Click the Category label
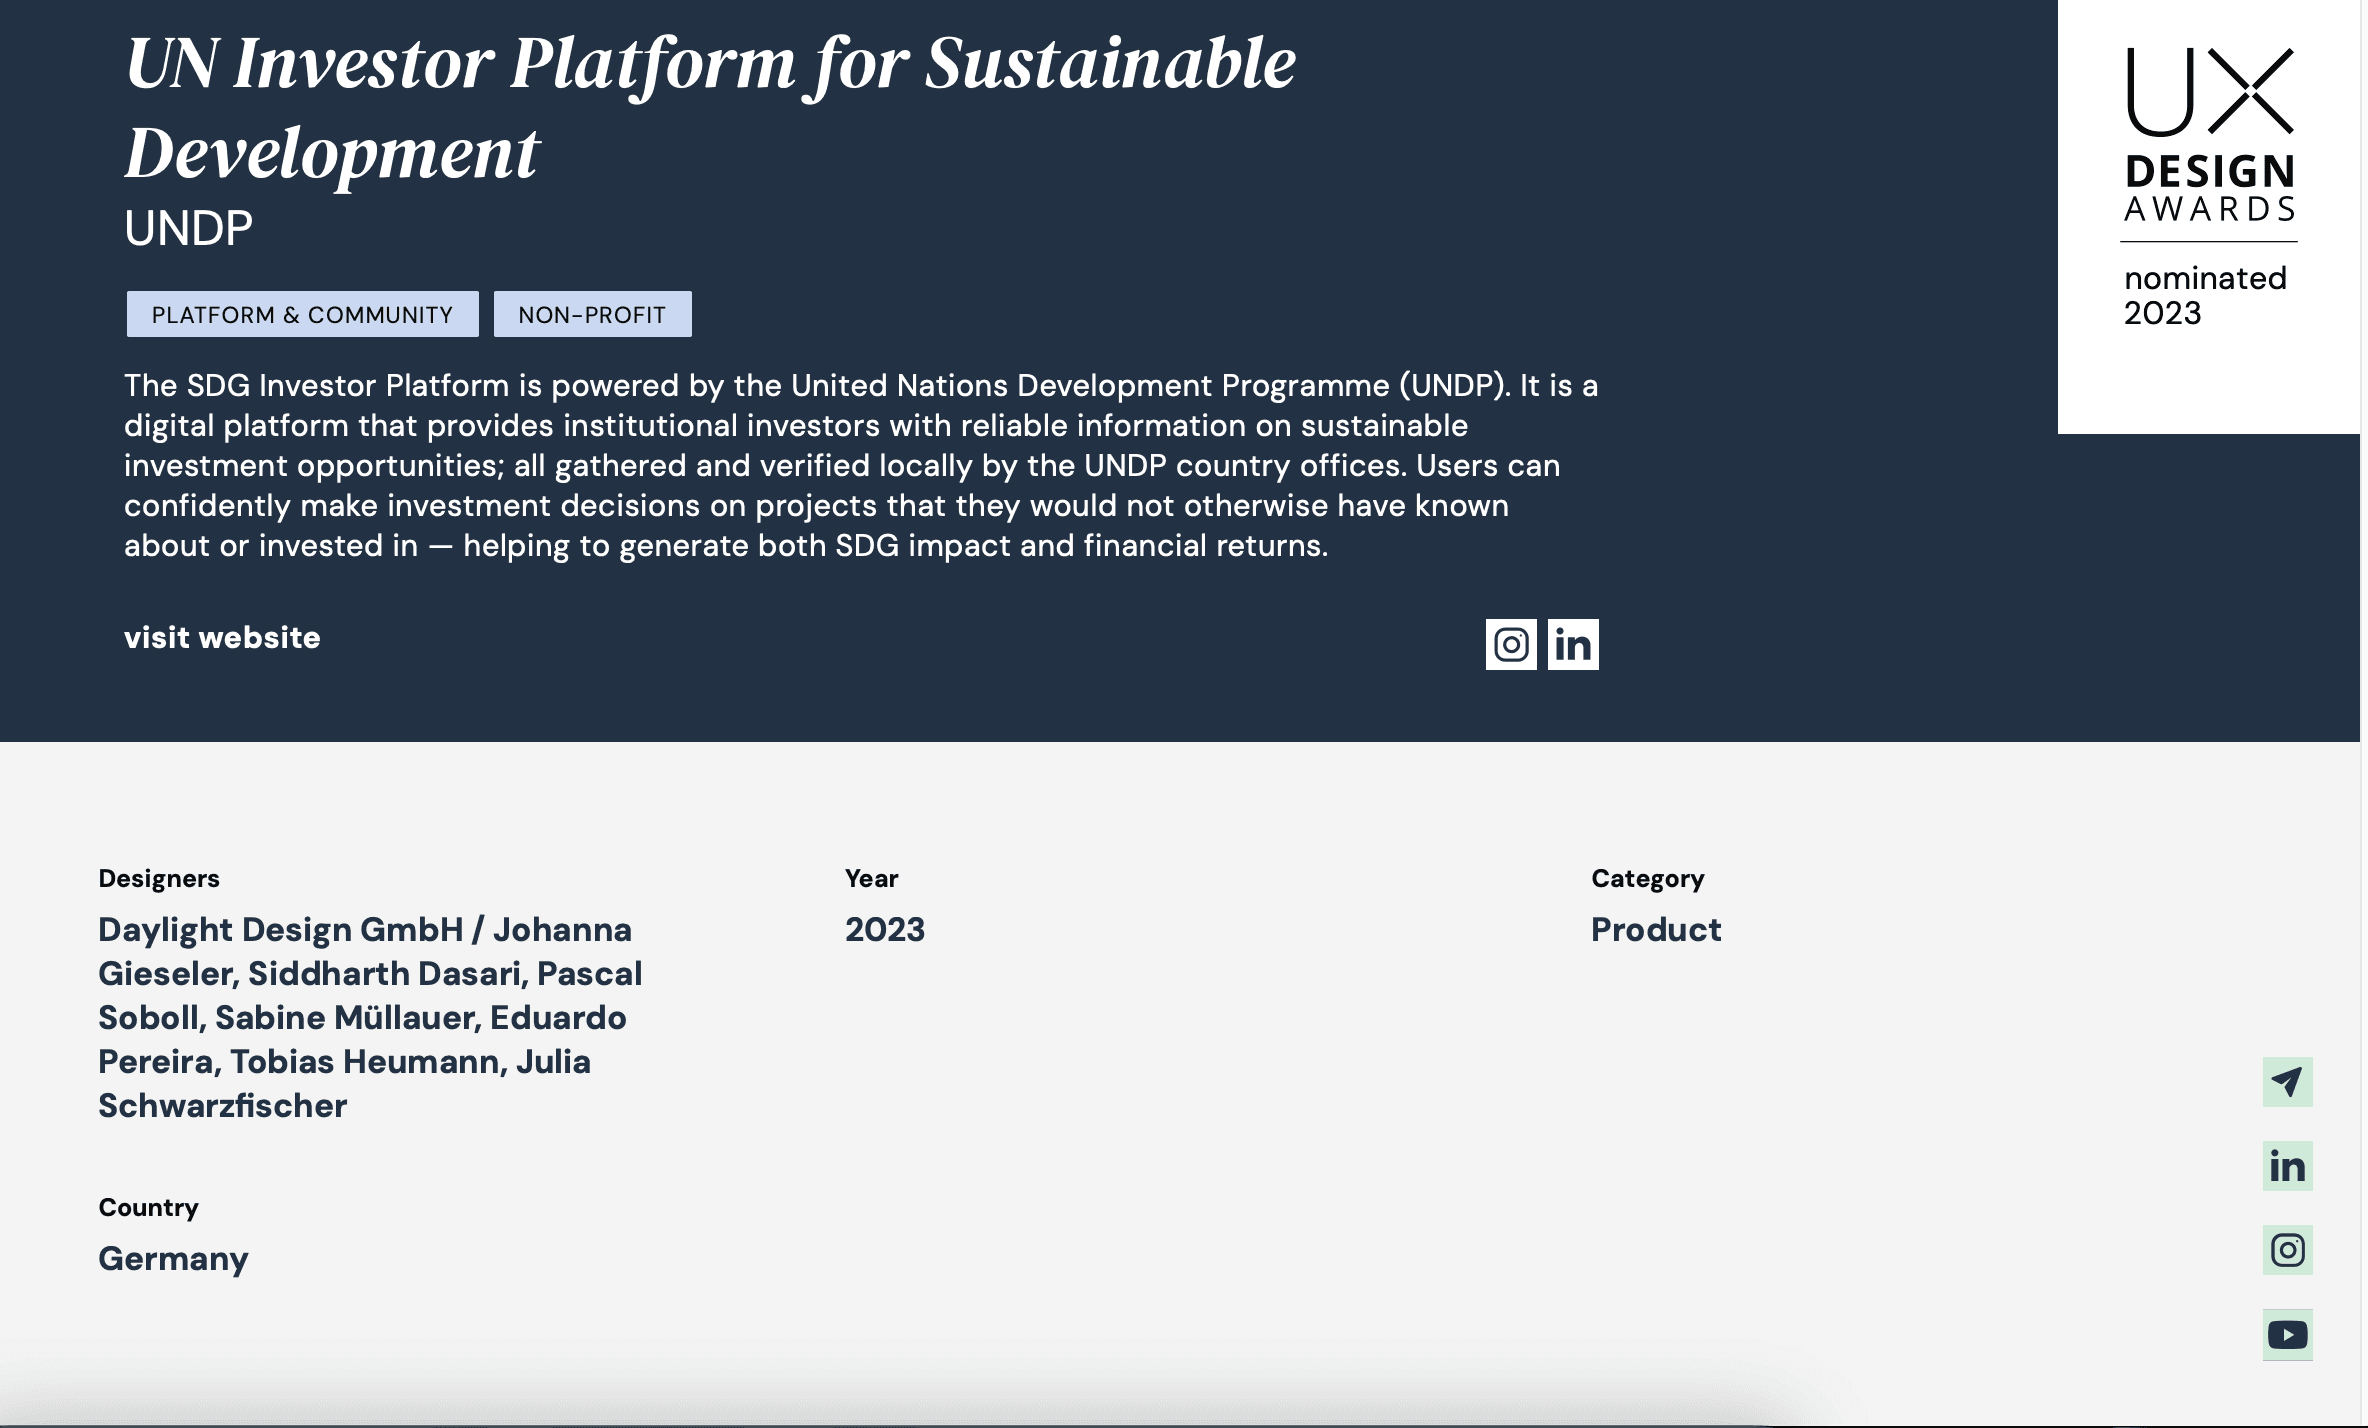This screenshot has width=2368, height=1428. [1647, 878]
